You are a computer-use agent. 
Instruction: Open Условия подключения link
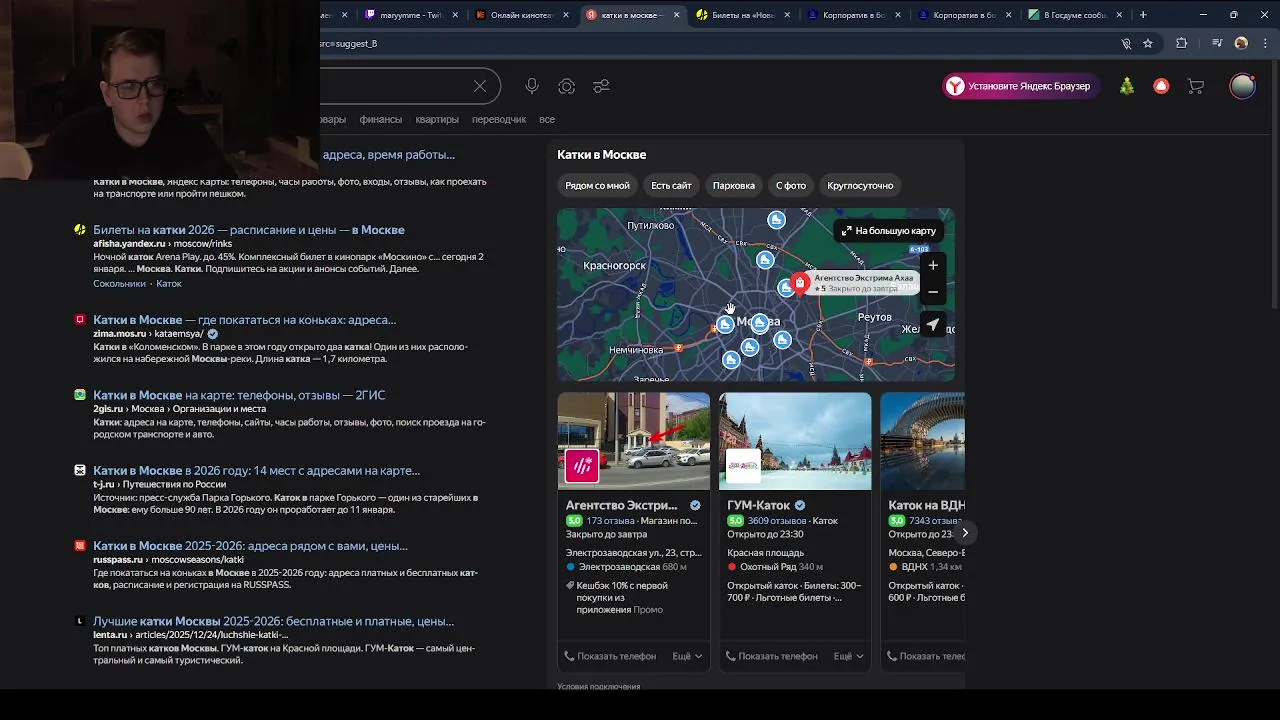coord(598,687)
